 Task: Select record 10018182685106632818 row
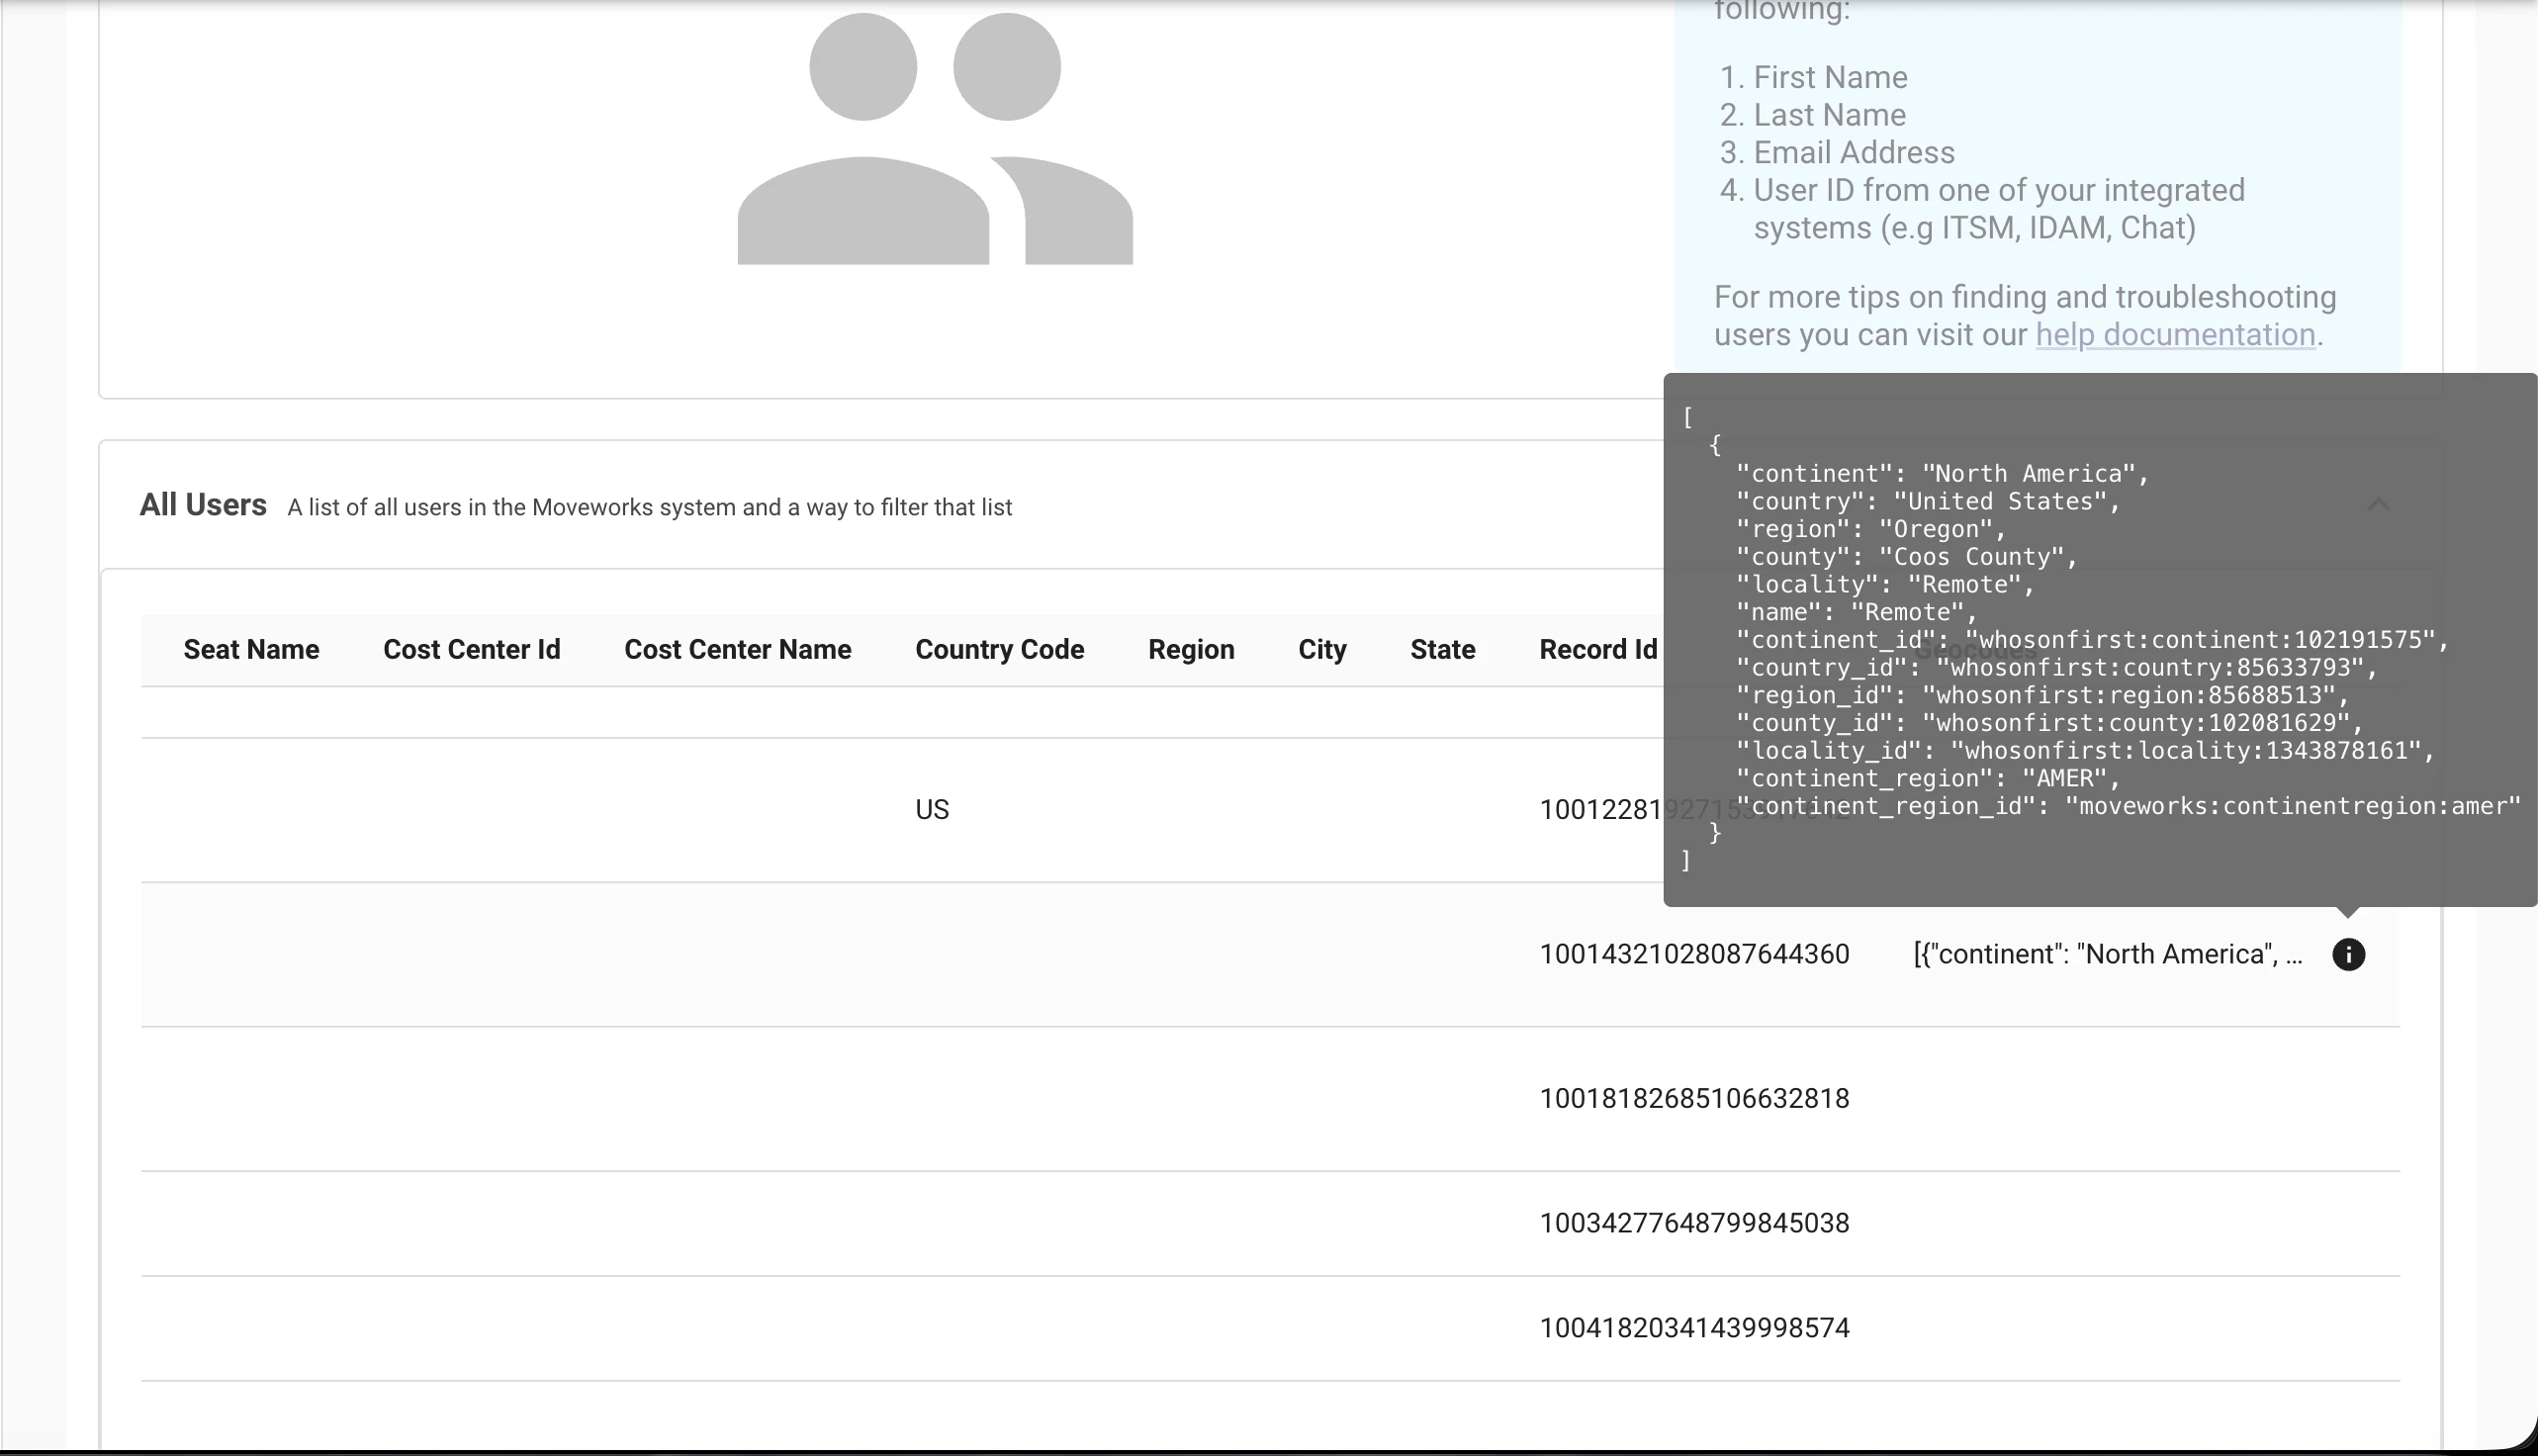[1694, 1099]
